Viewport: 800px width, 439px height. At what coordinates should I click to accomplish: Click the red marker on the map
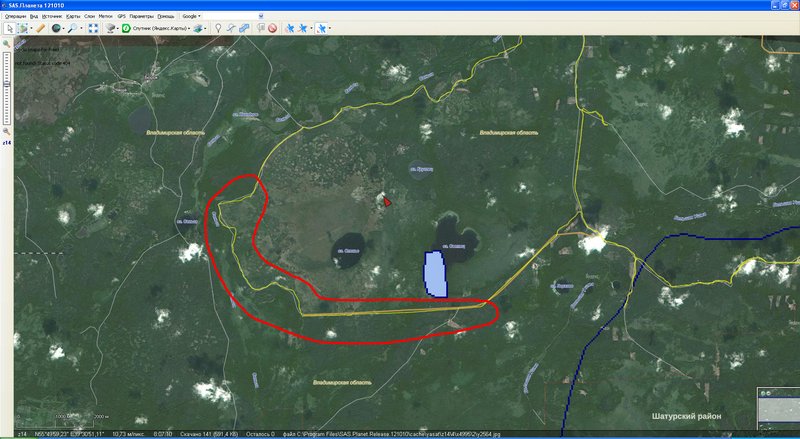[387, 201]
